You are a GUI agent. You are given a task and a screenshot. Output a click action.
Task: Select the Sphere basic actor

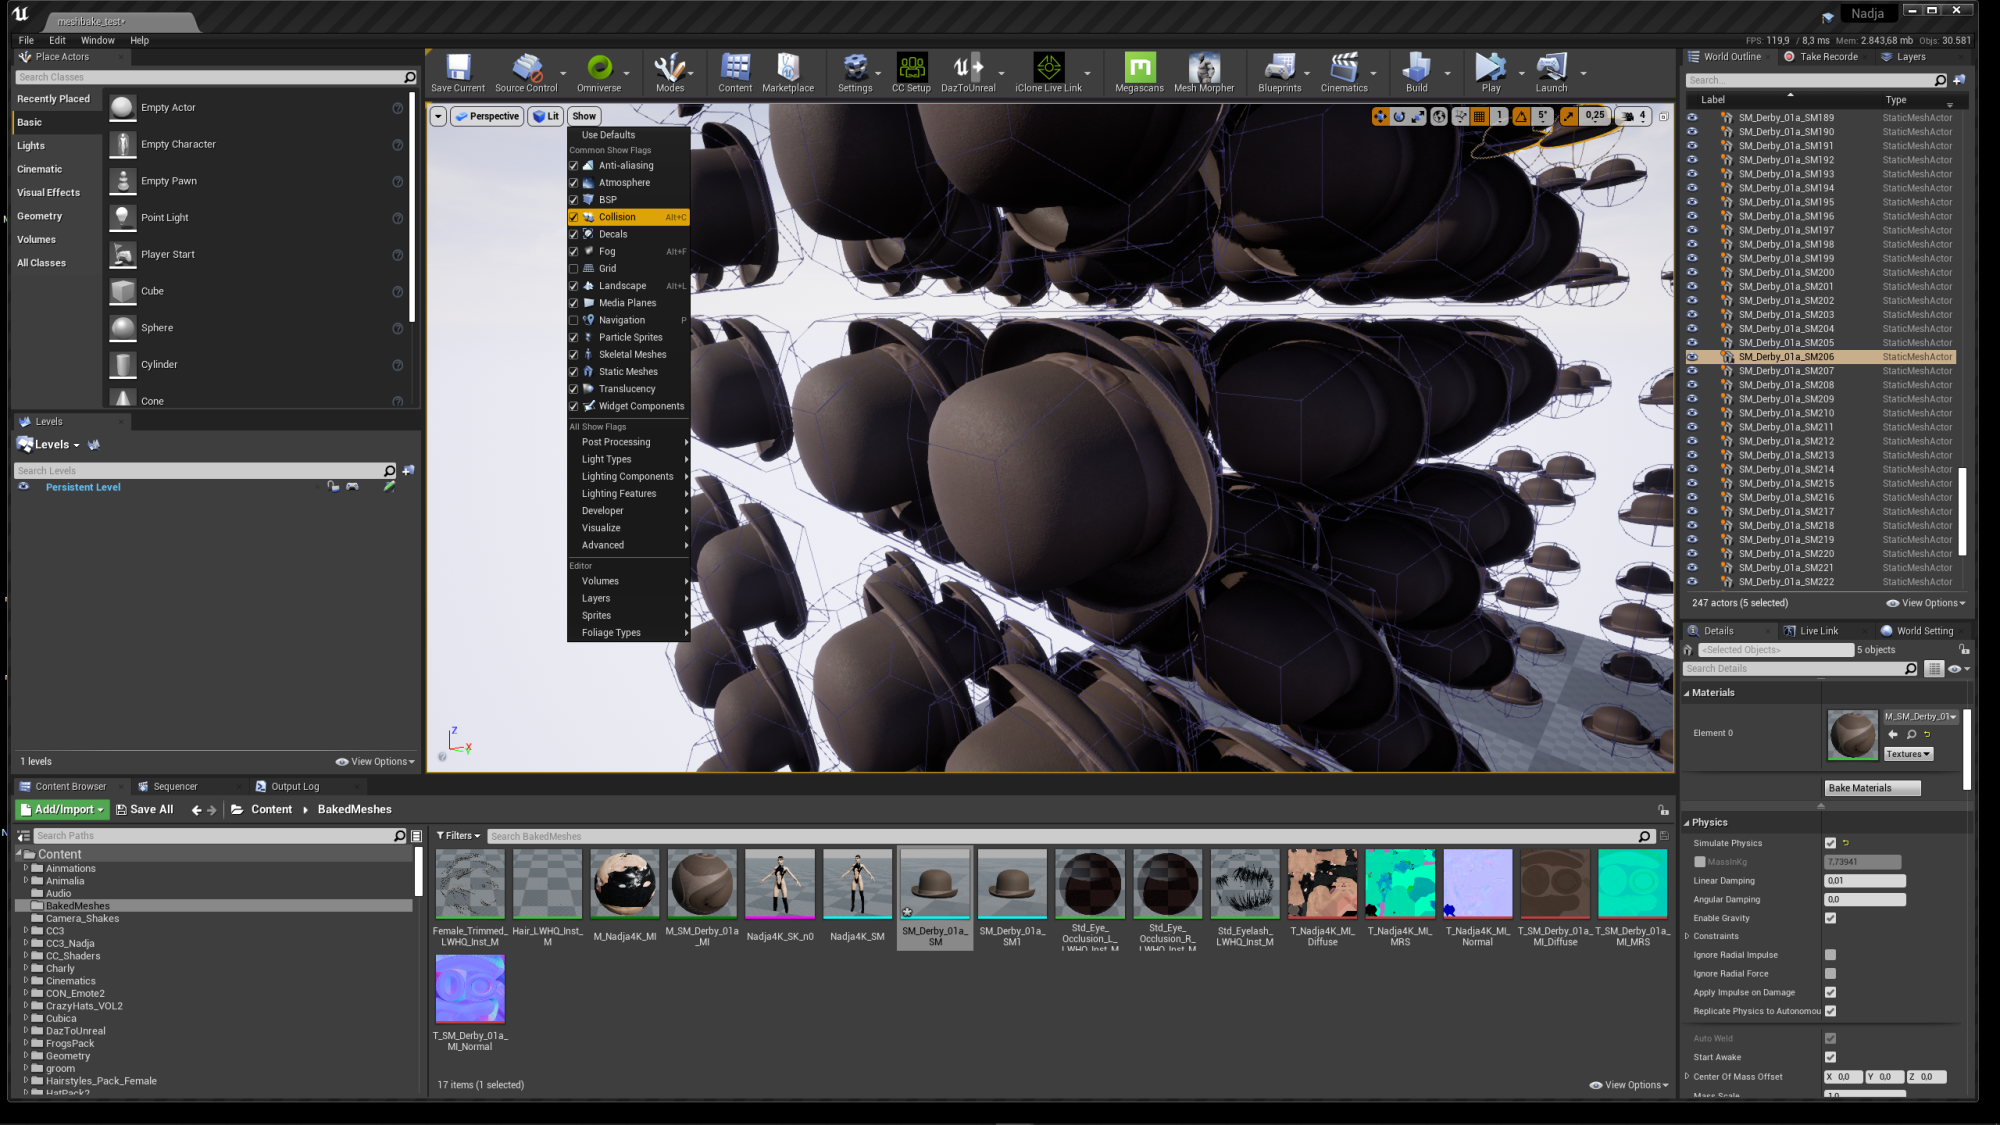coord(257,328)
